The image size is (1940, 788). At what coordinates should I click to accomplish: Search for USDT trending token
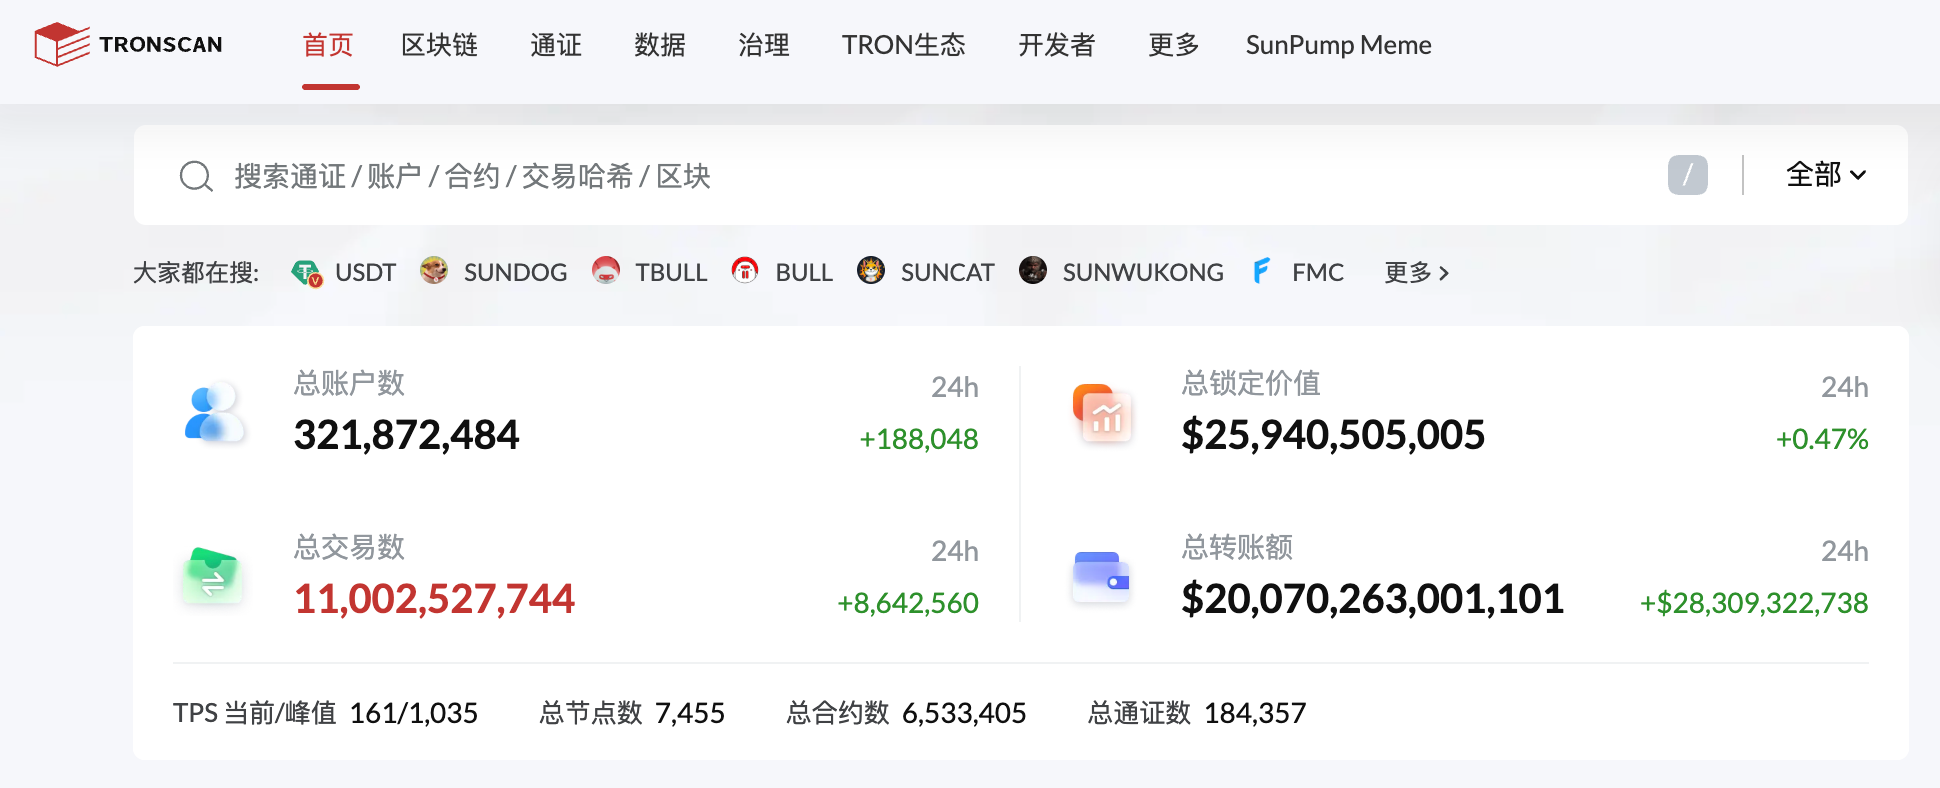365,272
